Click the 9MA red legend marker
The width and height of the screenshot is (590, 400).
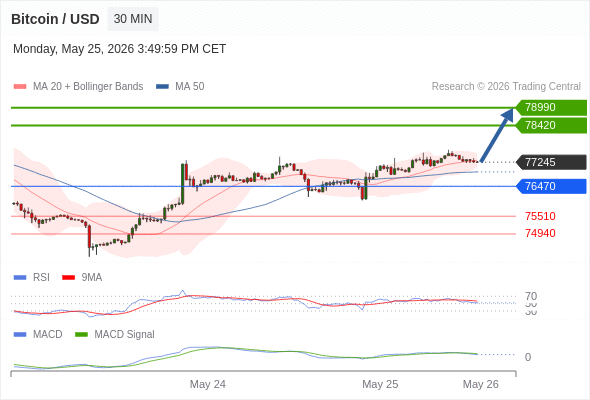[68, 278]
